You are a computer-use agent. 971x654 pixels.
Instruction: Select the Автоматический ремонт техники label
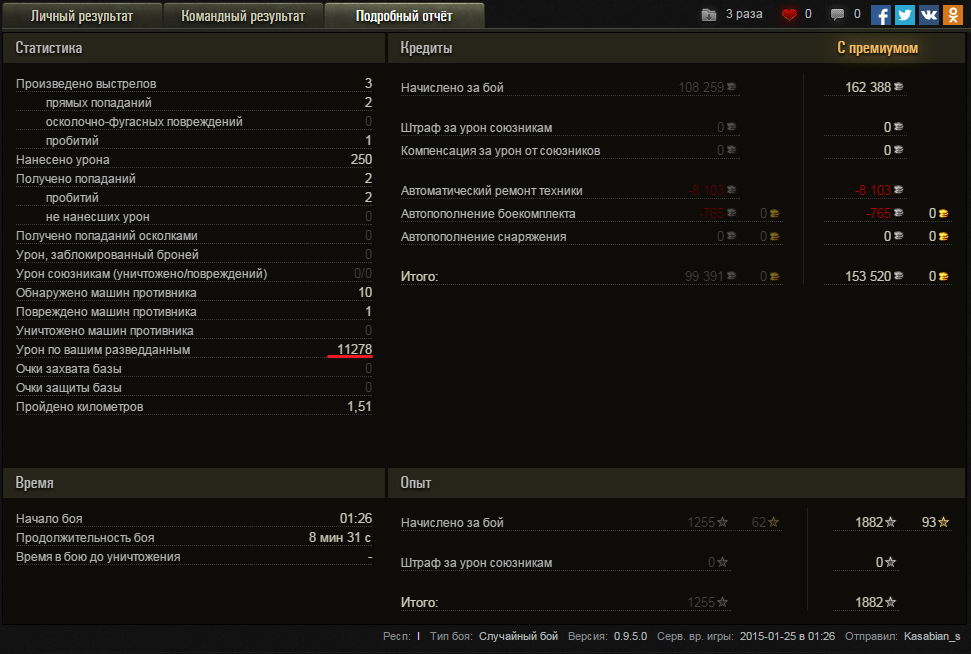click(x=491, y=191)
